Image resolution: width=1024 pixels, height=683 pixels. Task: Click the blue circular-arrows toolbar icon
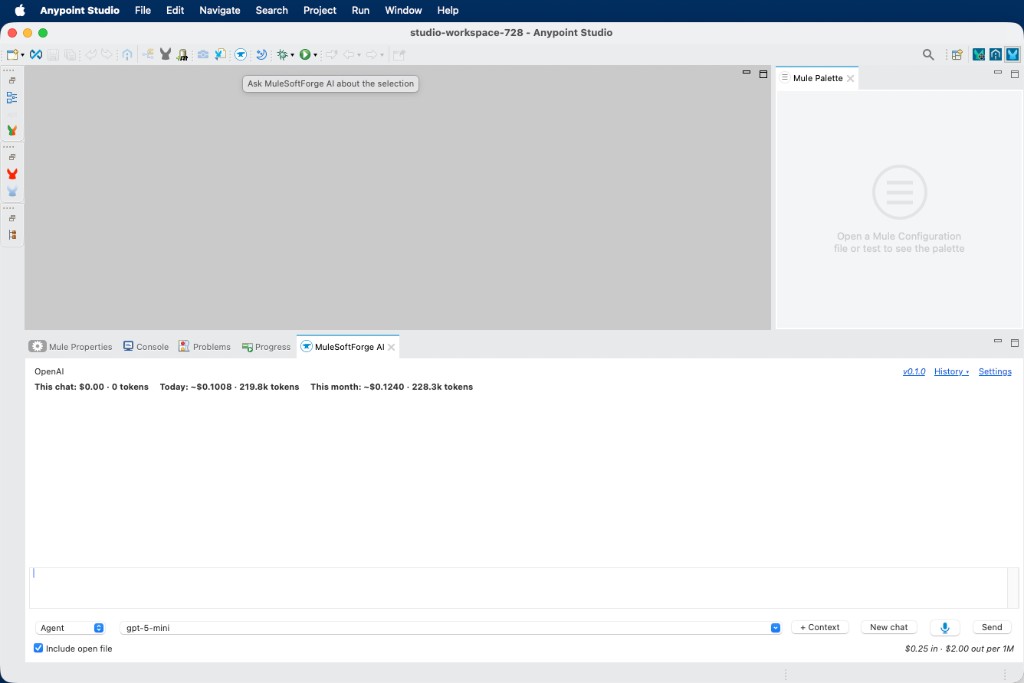(261, 55)
